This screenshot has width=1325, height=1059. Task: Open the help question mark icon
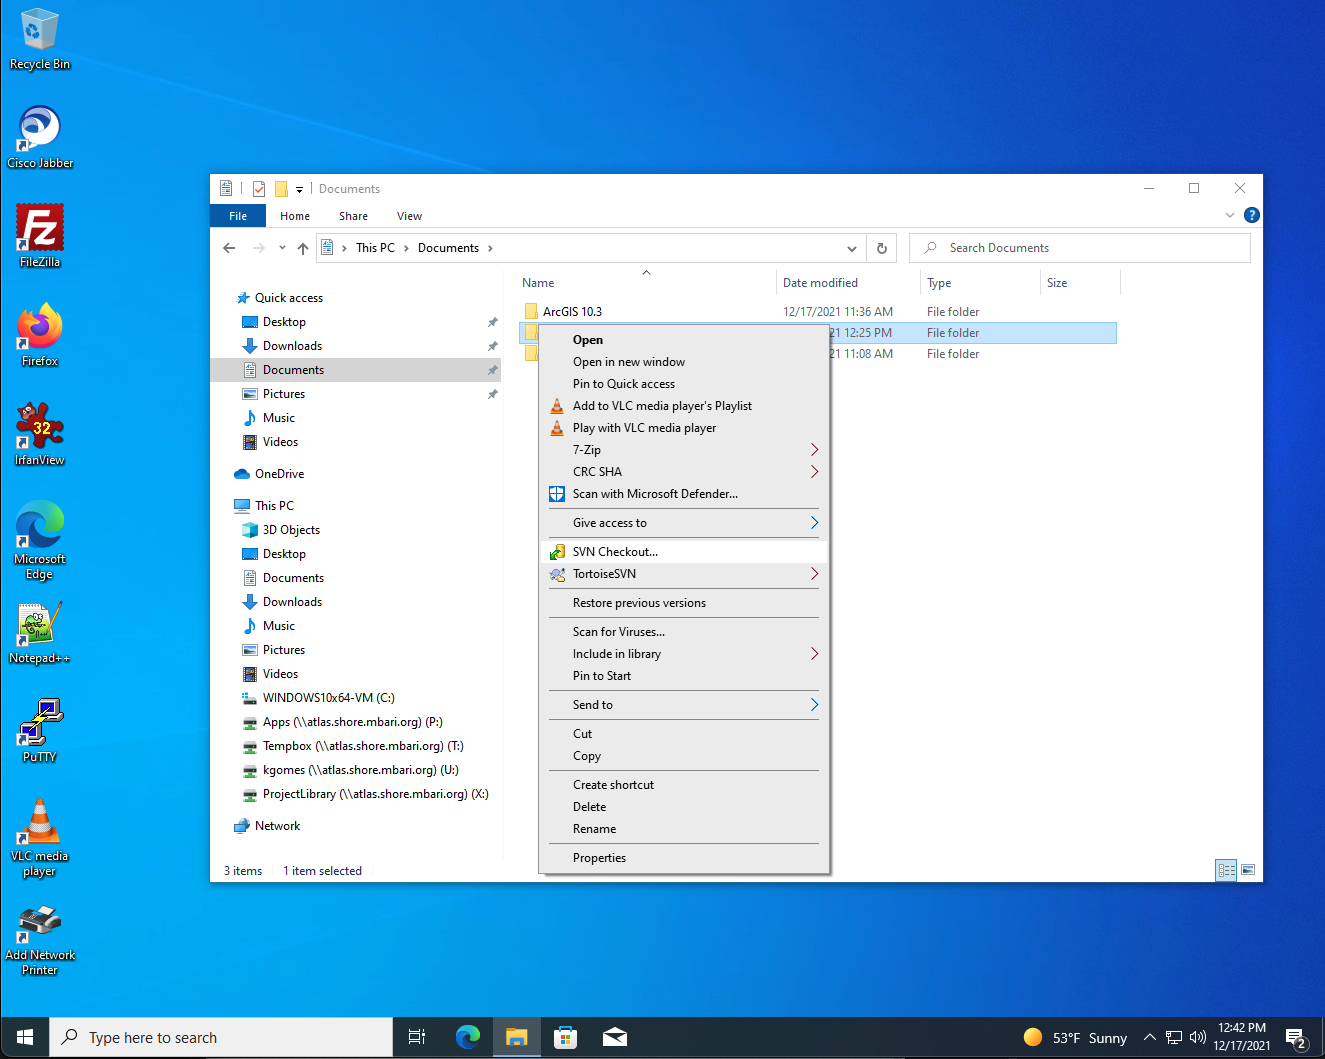(1251, 215)
